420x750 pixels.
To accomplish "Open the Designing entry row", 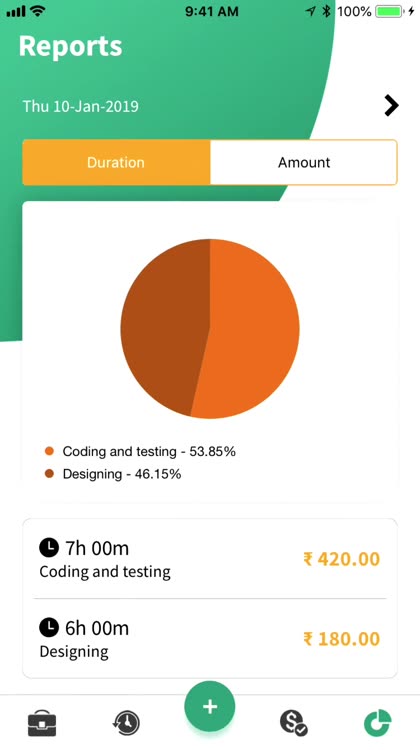I will click(x=210, y=638).
